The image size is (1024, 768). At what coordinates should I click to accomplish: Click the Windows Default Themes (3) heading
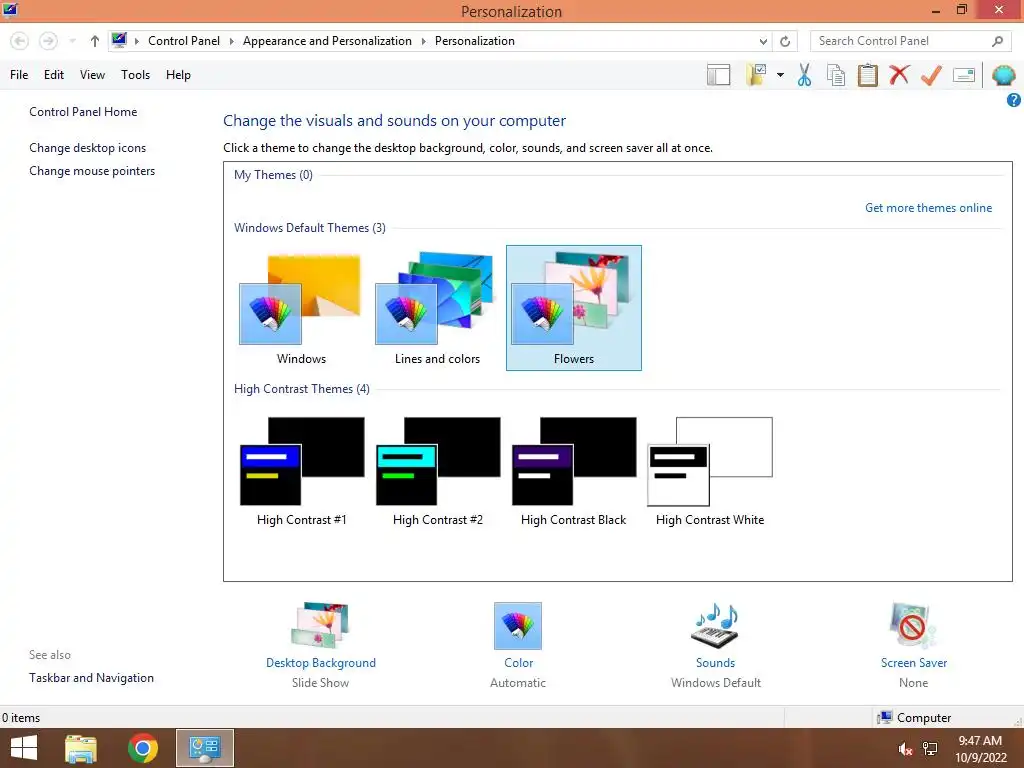[310, 228]
